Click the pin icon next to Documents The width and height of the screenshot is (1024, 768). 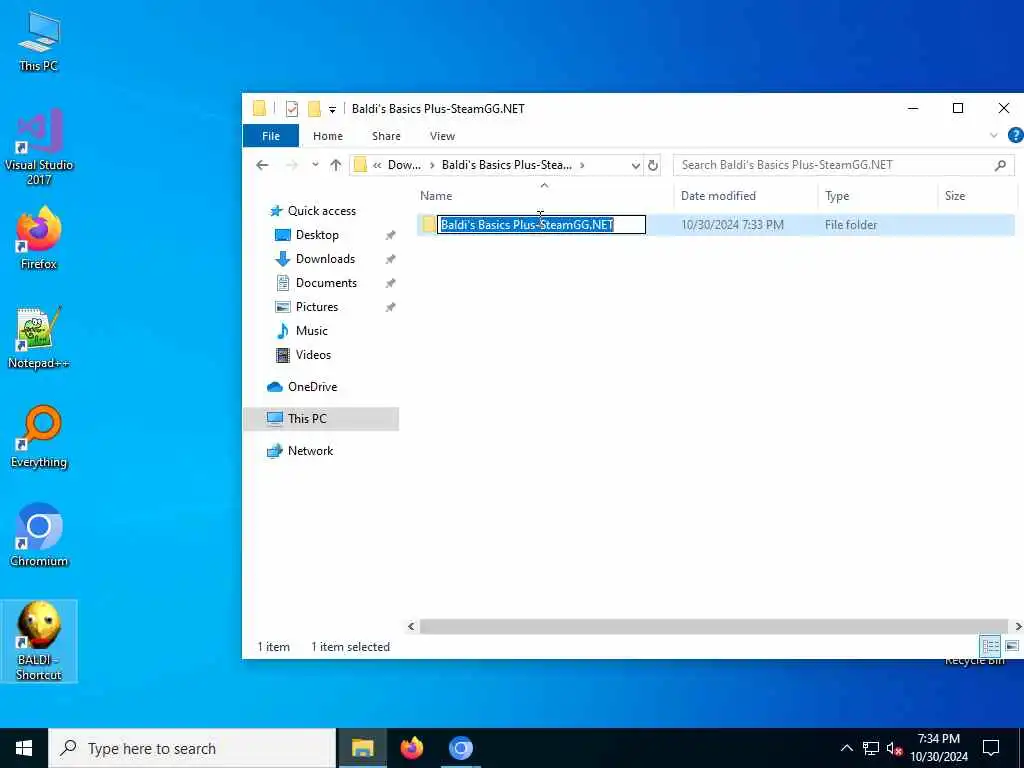click(x=390, y=283)
